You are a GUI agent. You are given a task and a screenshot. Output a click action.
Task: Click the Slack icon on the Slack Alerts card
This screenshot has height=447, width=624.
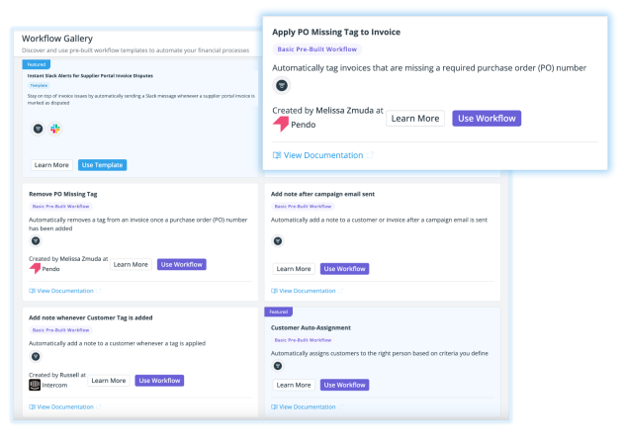point(55,128)
